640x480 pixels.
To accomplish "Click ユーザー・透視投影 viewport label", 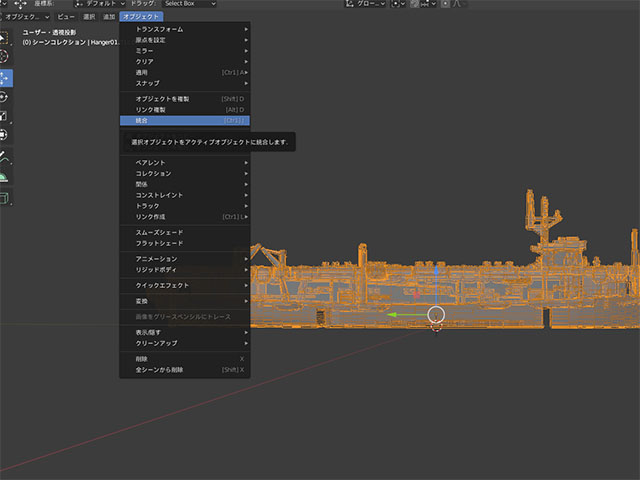I will tap(49, 32).
